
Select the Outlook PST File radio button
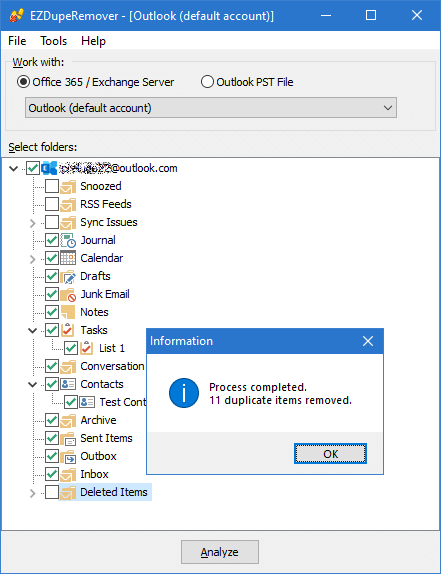click(x=207, y=82)
